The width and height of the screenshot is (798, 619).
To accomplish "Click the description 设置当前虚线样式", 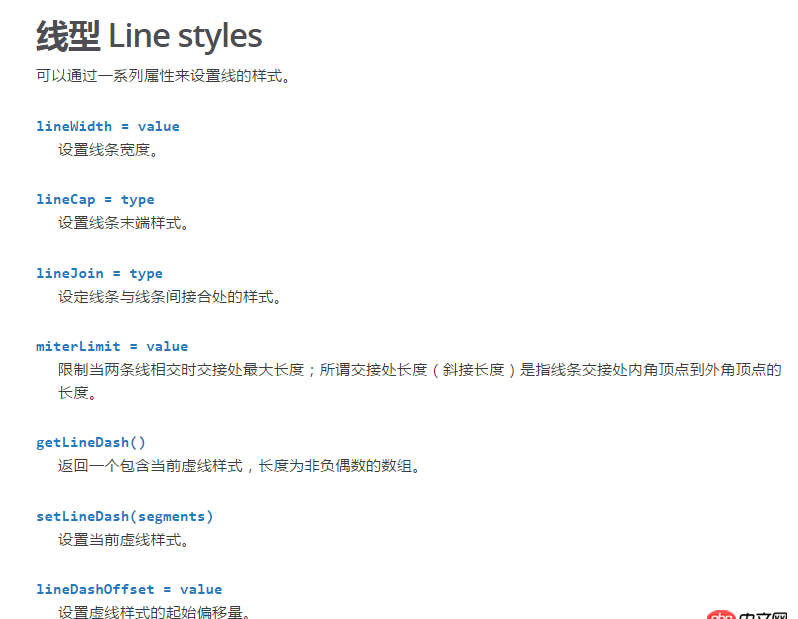I will click(x=123, y=540).
